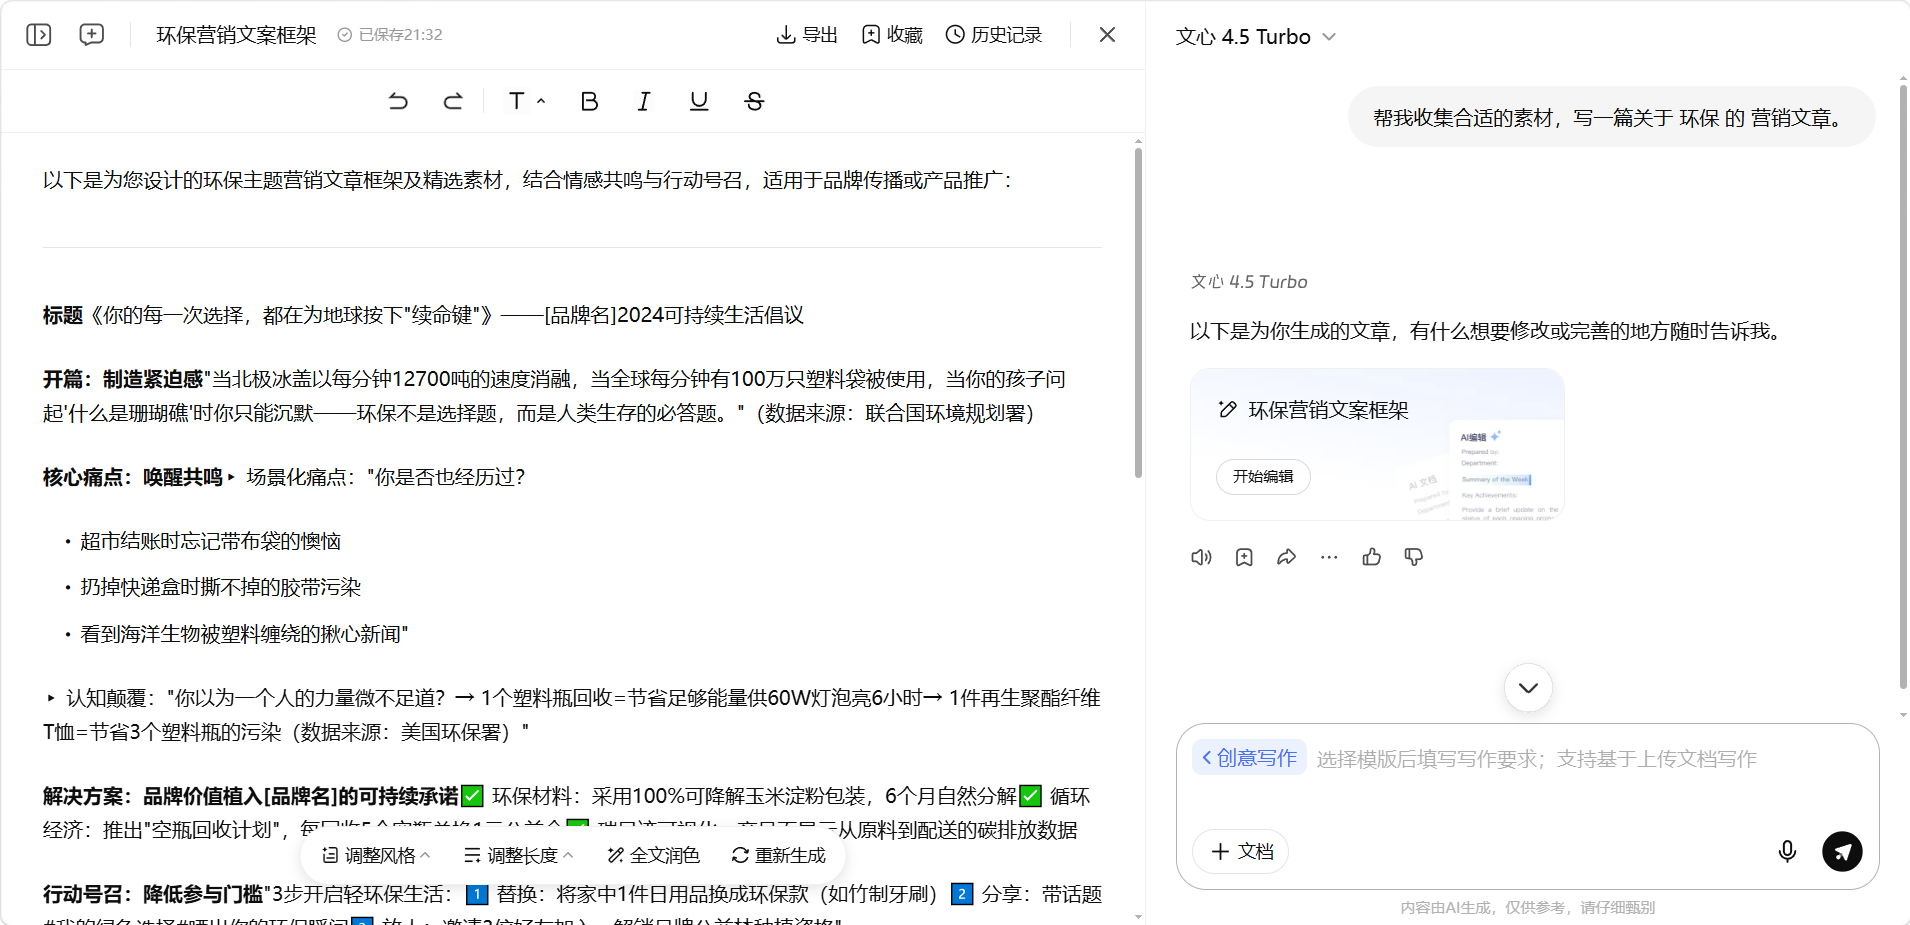Close the document editor panel
The height and width of the screenshot is (925, 1910).
(x=1107, y=35)
